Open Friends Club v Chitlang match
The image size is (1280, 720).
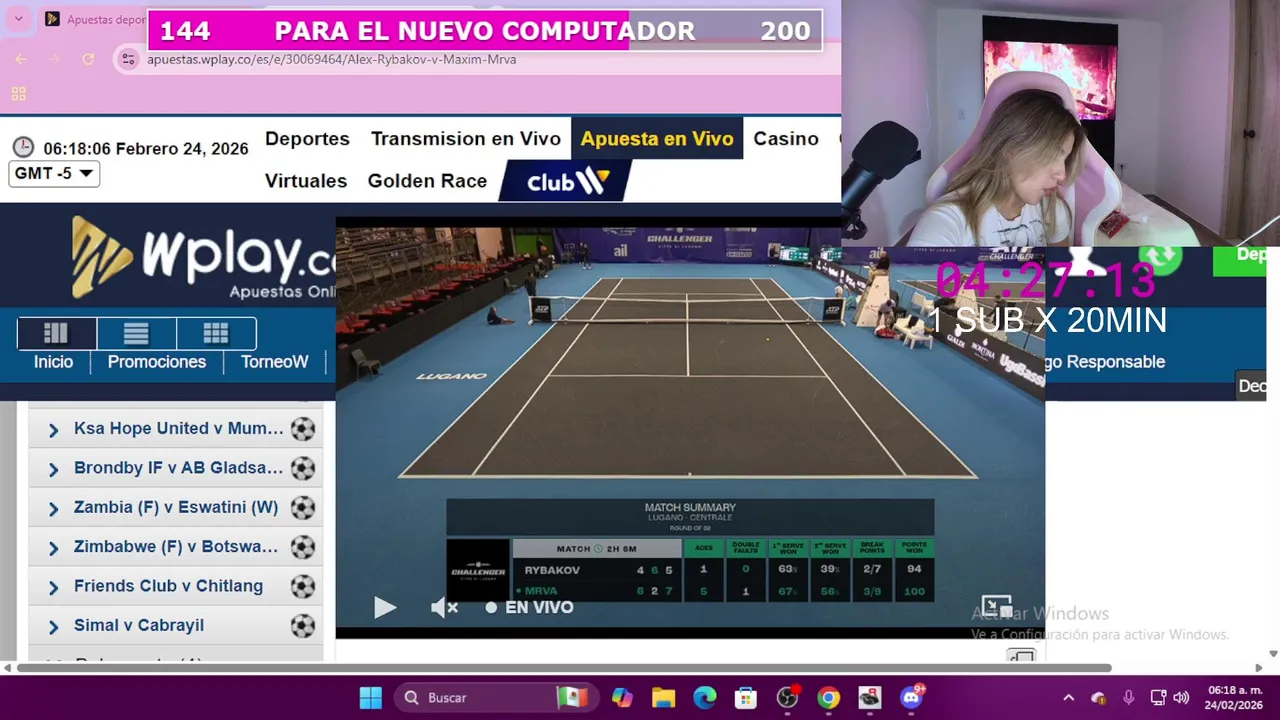coord(168,586)
